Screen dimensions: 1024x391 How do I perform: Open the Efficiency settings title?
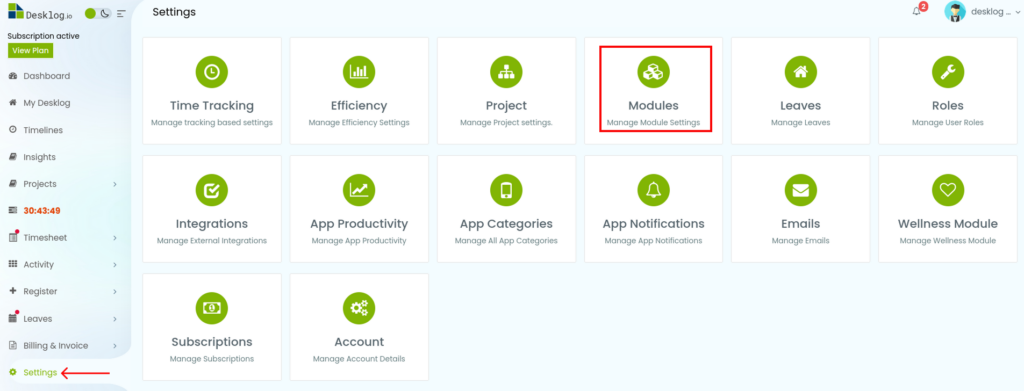coord(359,105)
